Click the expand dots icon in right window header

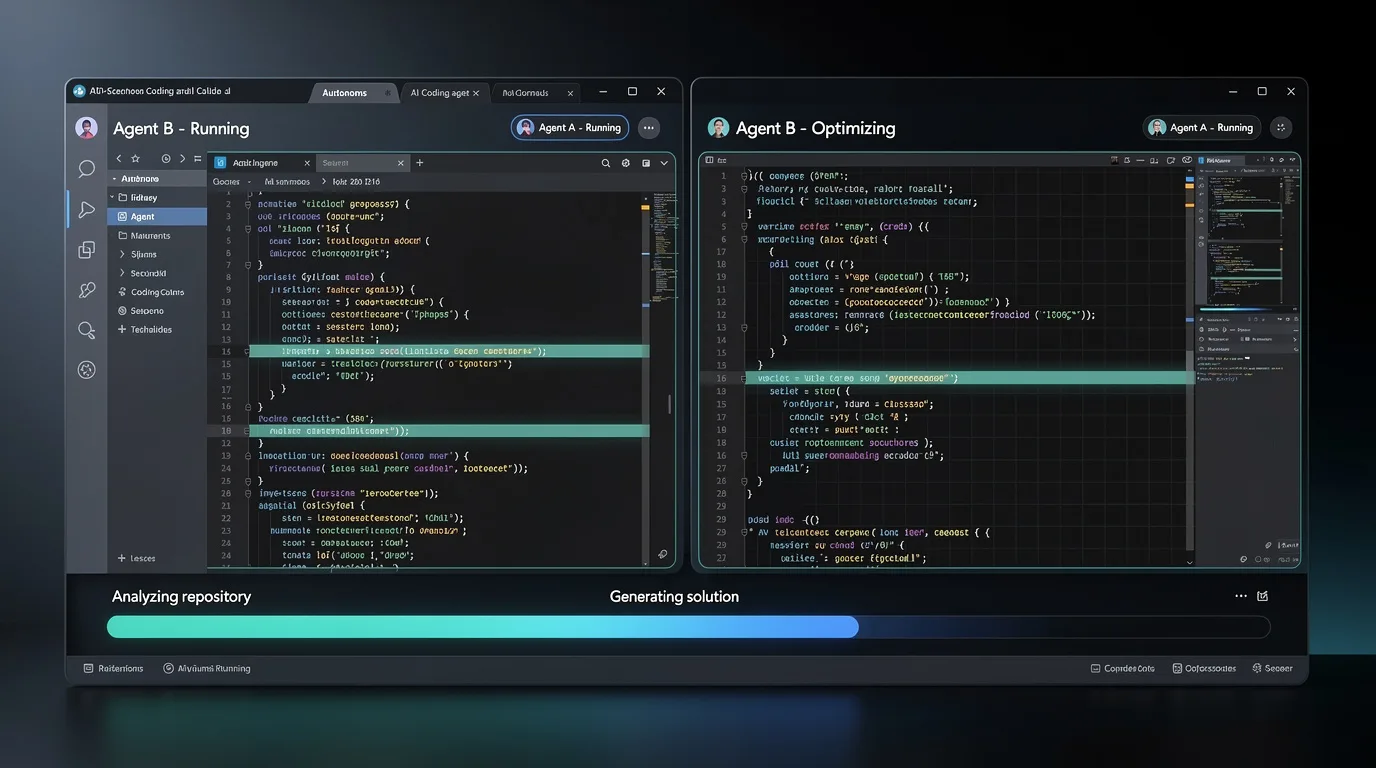[1282, 127]
